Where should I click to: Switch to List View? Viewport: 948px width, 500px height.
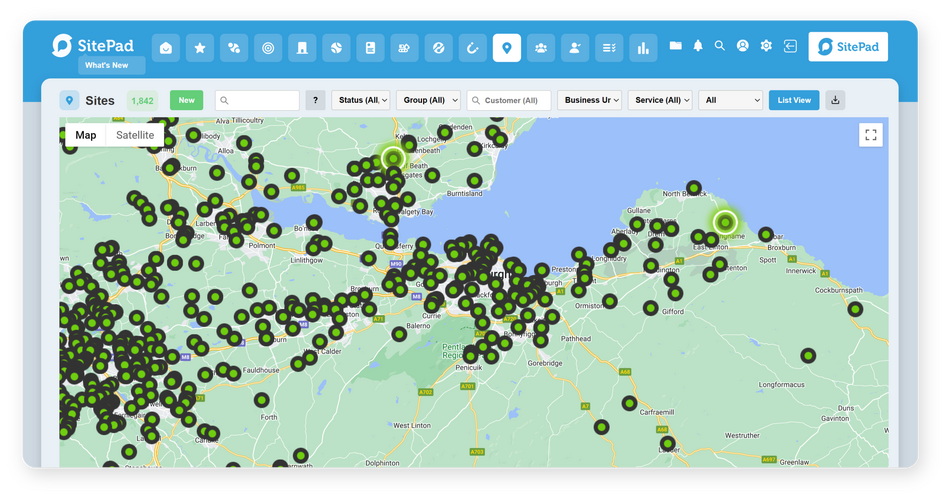[794, 100]
